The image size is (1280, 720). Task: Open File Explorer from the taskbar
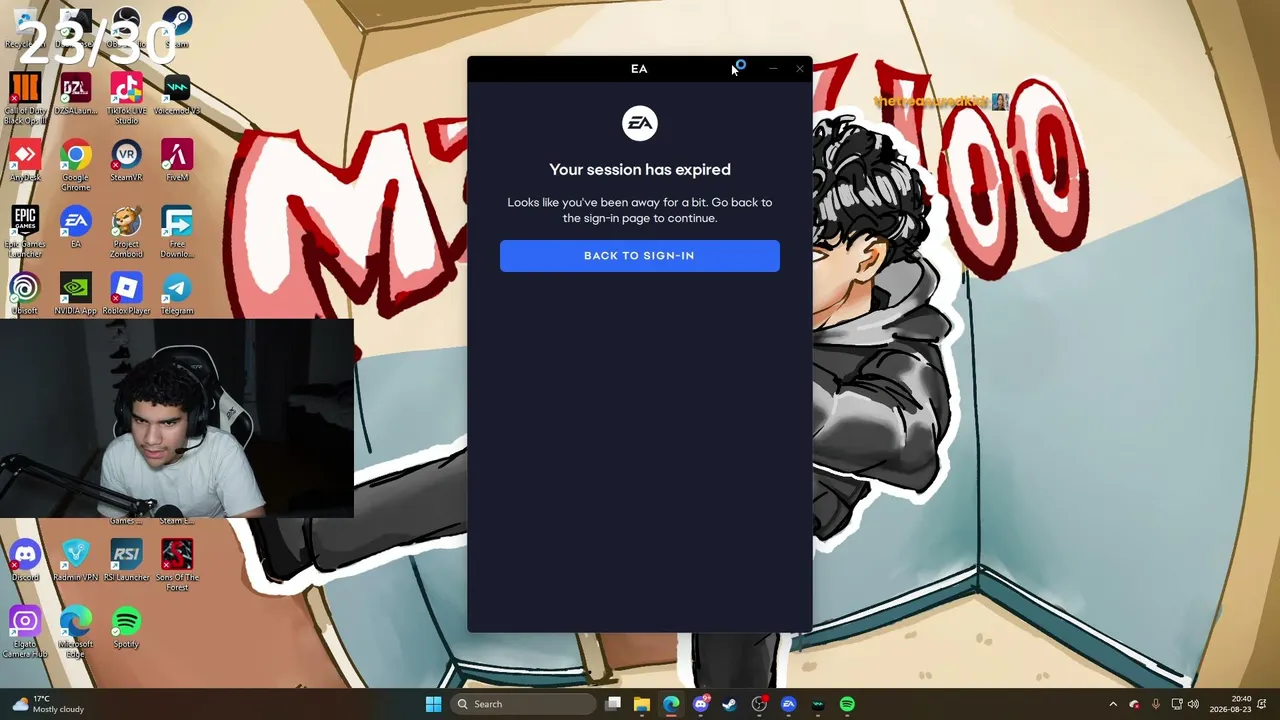point(642,704)
